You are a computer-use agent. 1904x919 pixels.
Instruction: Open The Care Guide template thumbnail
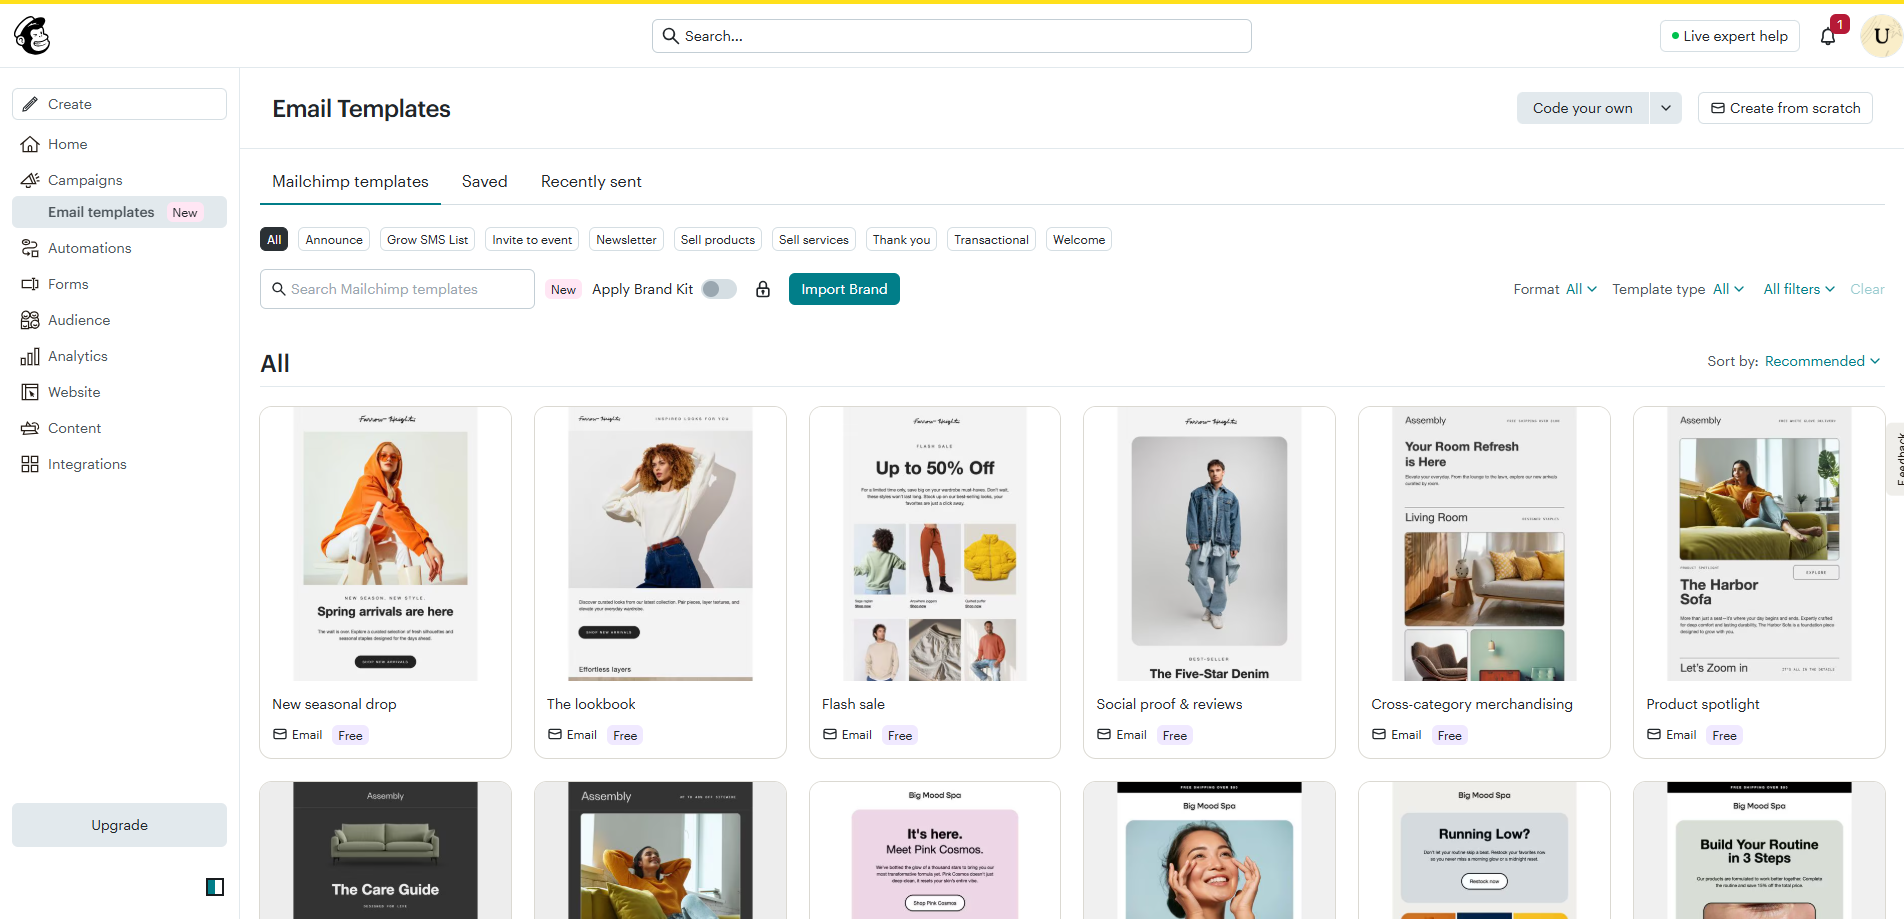click(385, 850)
